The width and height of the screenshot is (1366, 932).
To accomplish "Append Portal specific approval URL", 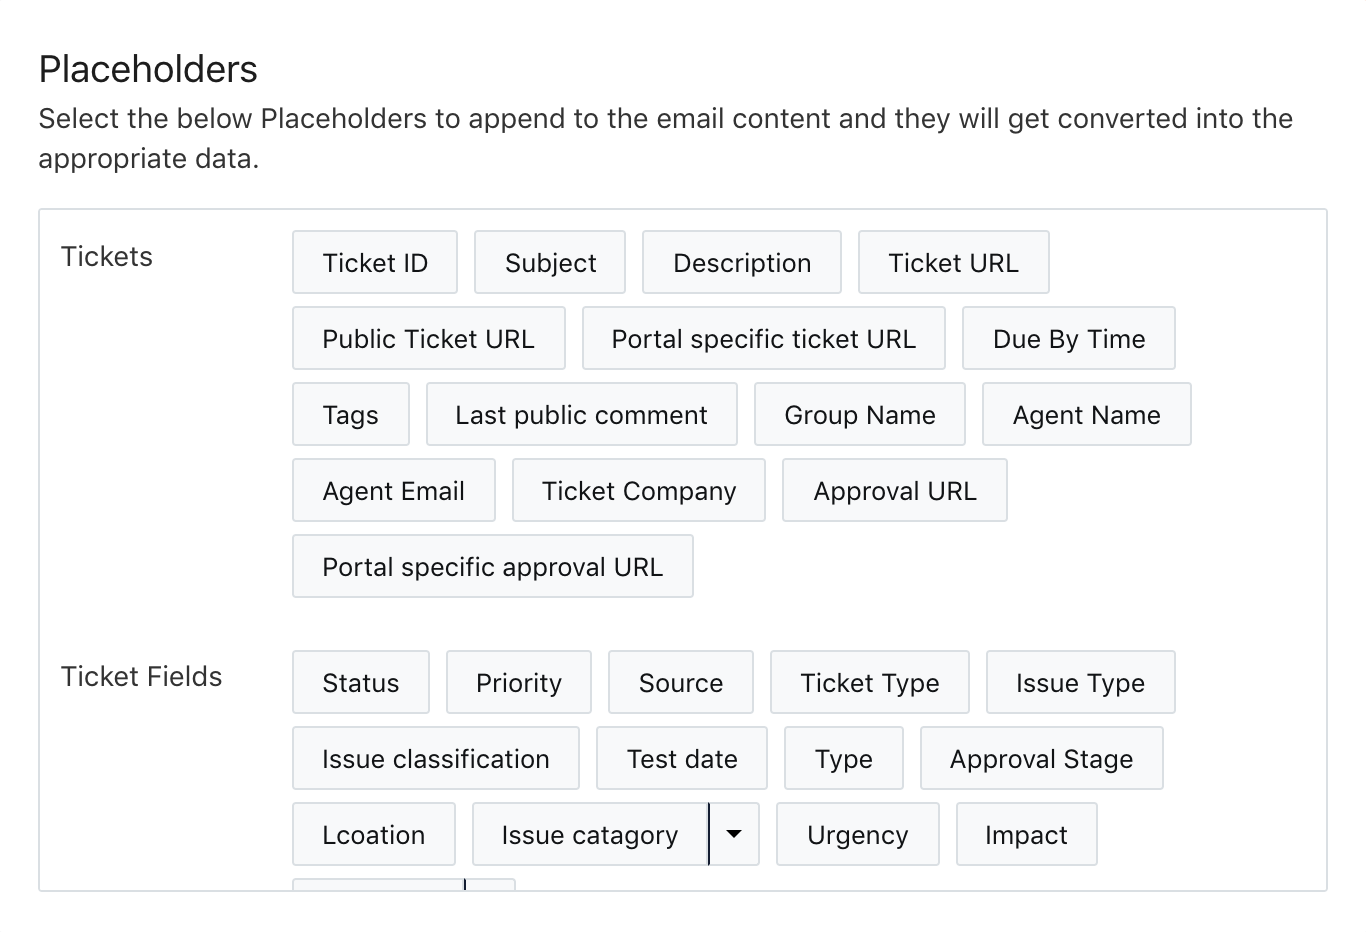I will tap(493, 566).
